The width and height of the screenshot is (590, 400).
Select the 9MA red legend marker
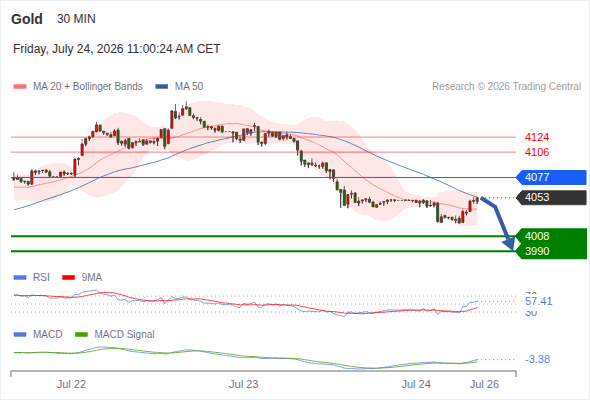[68, 278]
